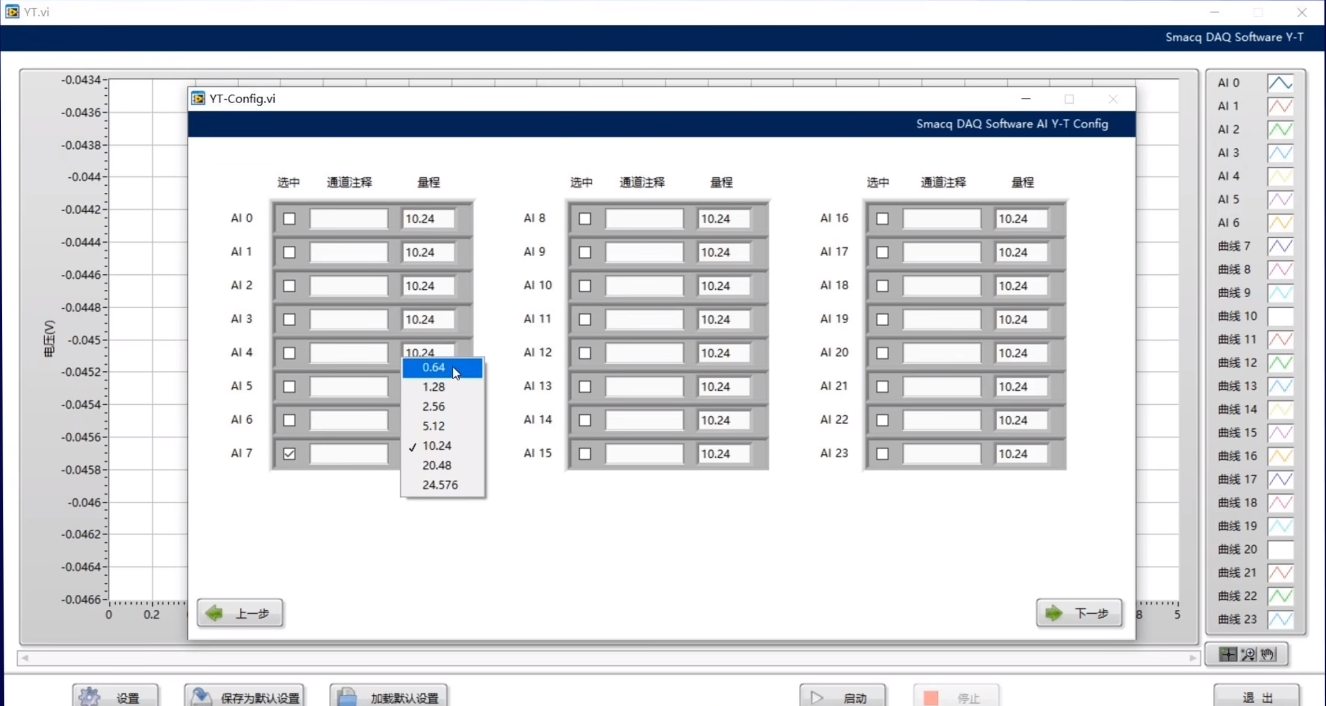Open the AI 1 range dropdown
The height and width of the screenshot is (706, 1326).
click(x=428, y=253)
